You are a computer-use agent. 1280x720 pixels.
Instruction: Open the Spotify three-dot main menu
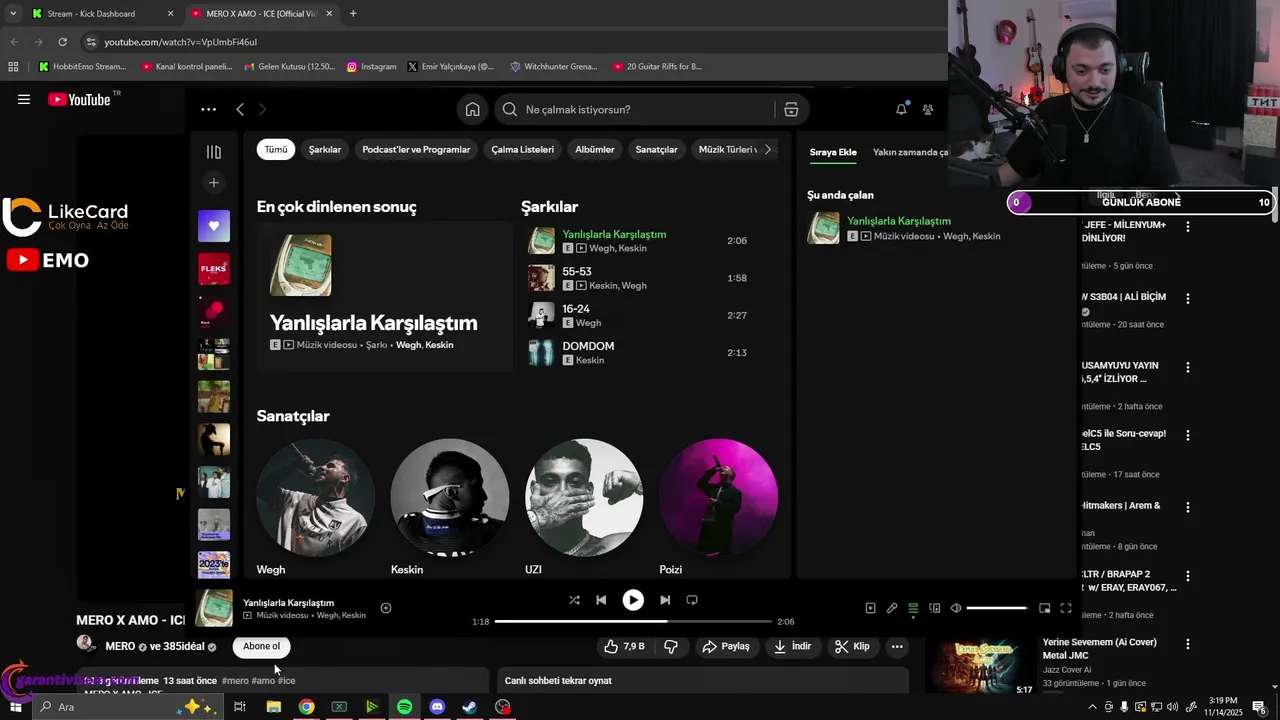pyautogui.click(x=208, y=109)
